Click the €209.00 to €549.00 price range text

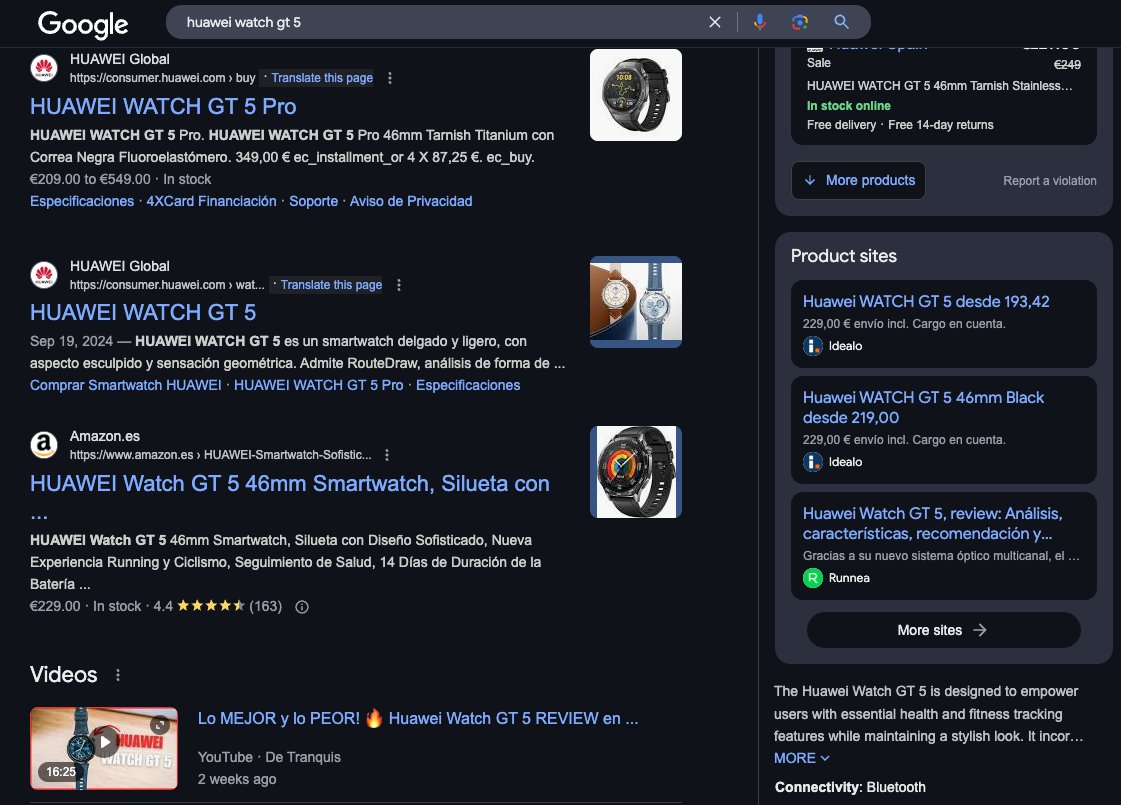90,179
